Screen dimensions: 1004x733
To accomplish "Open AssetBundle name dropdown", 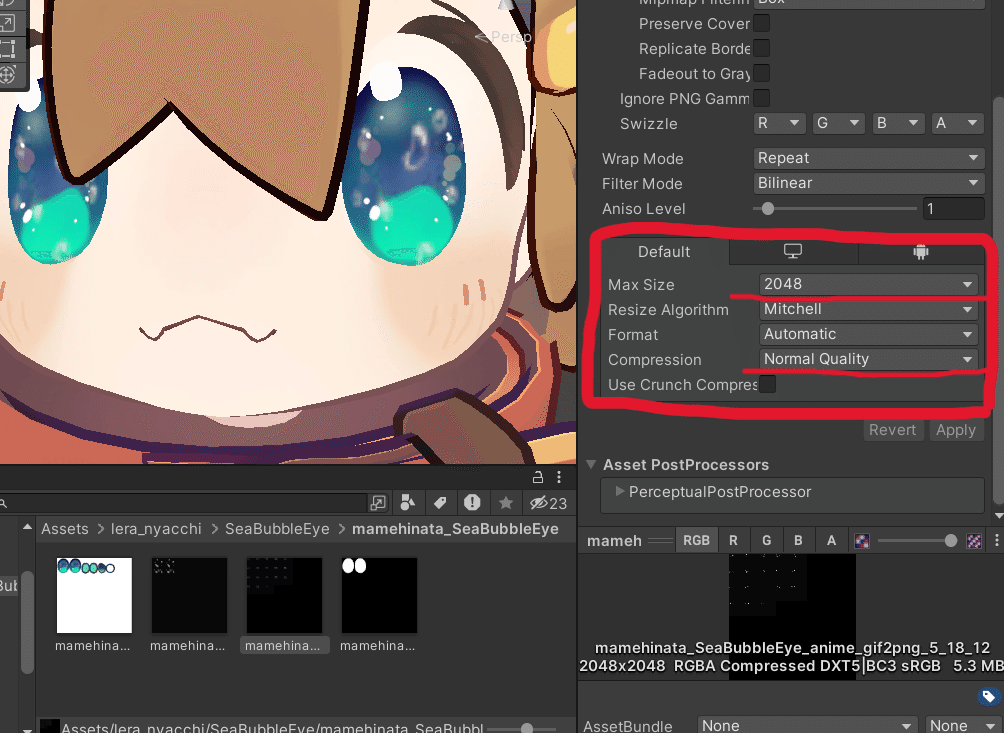I will tap(807, 725).
